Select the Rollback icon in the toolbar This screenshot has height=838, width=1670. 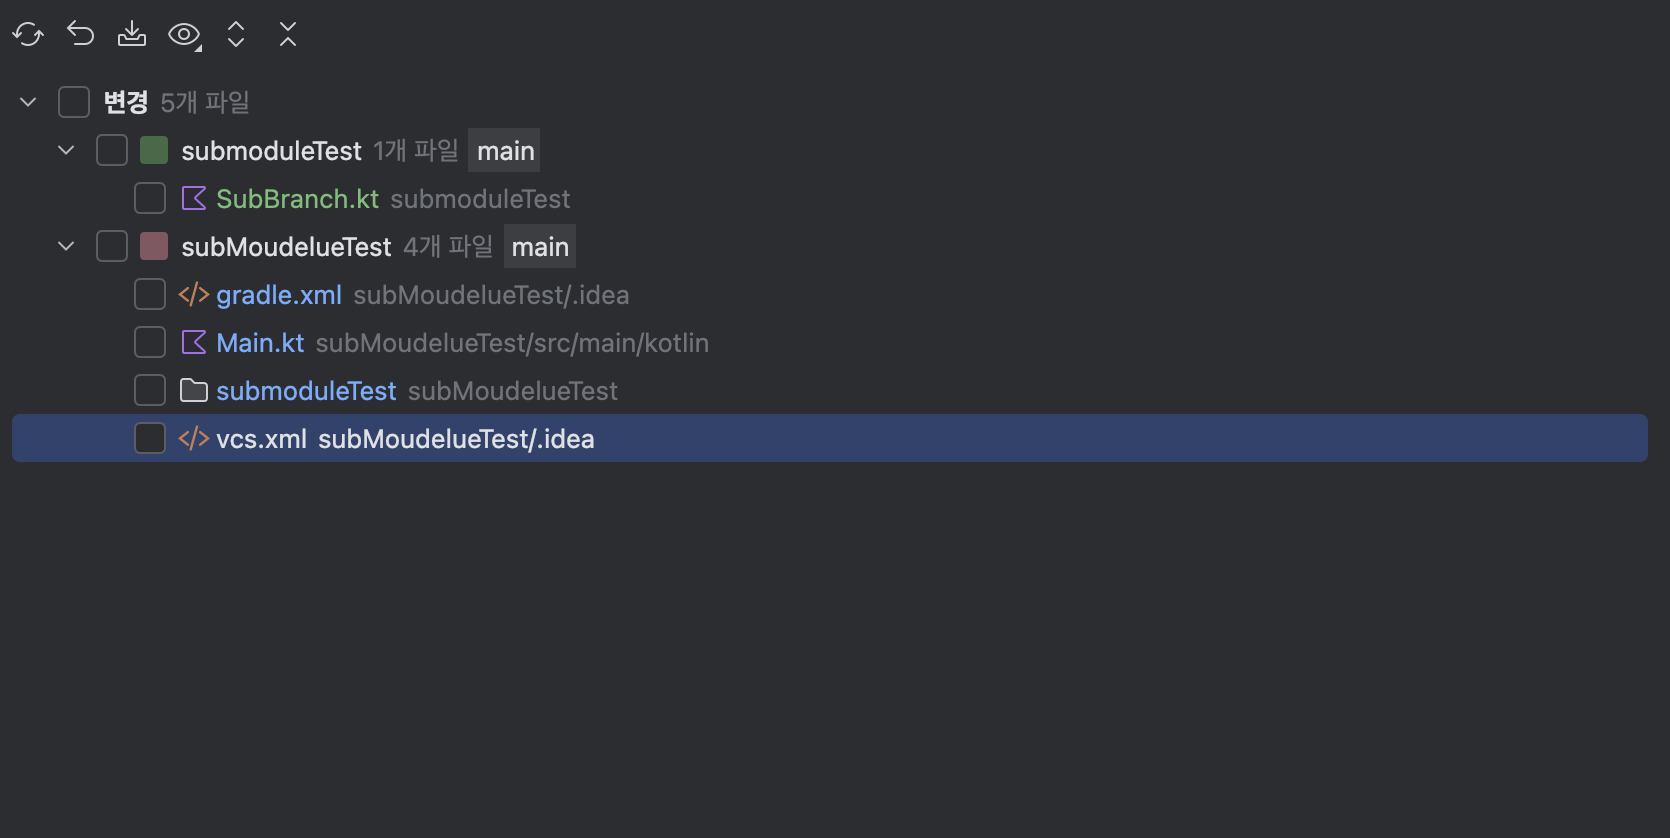click(80, 33)
